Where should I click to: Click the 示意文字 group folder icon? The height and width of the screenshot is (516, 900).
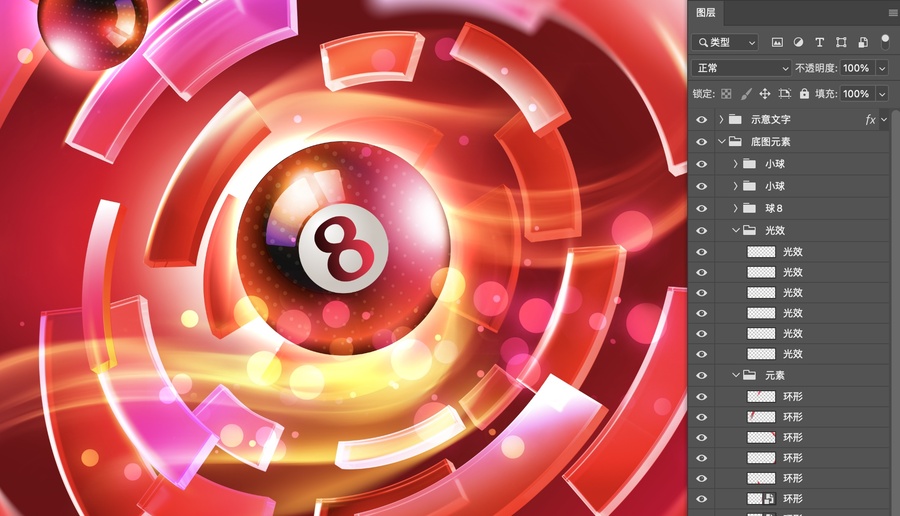(735, 119)
